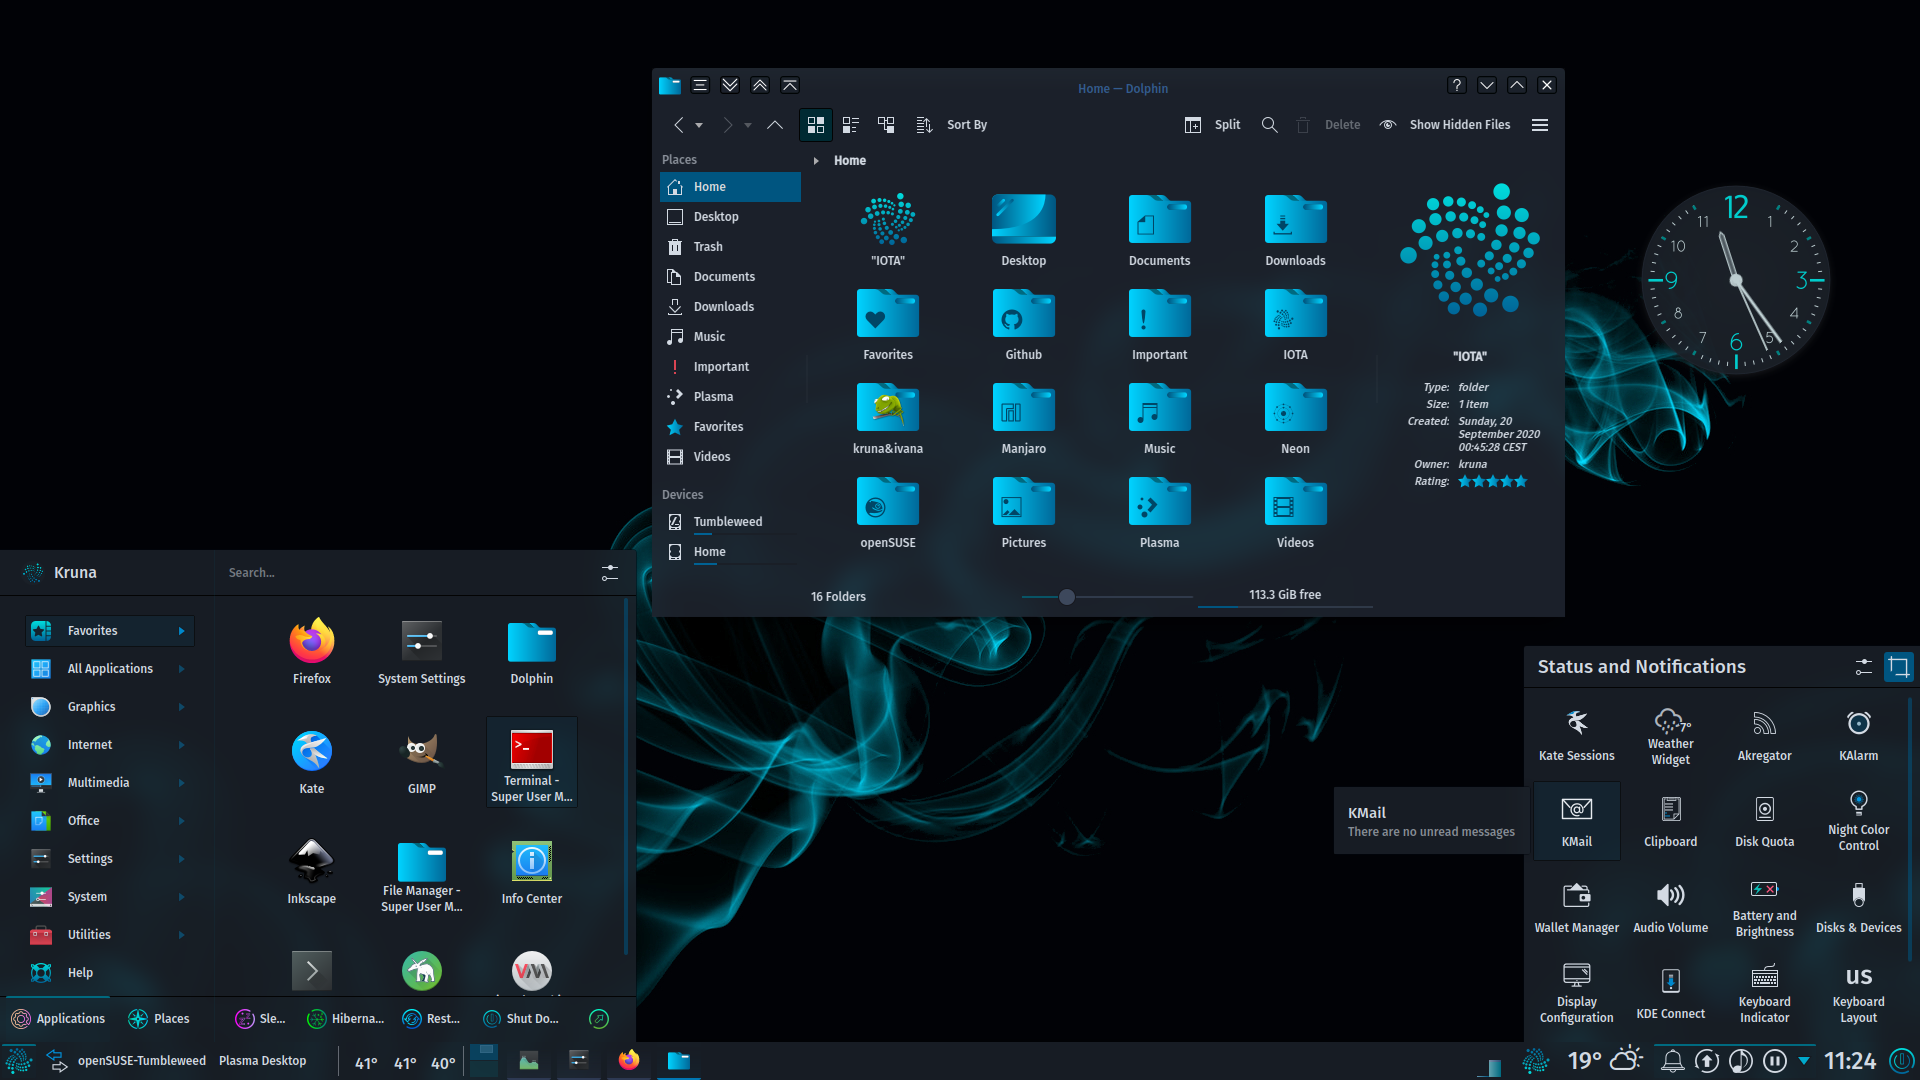The image size is (1920, 1080).
Task: Switch Dolphin to compact view mode
Action: point(851,125)
